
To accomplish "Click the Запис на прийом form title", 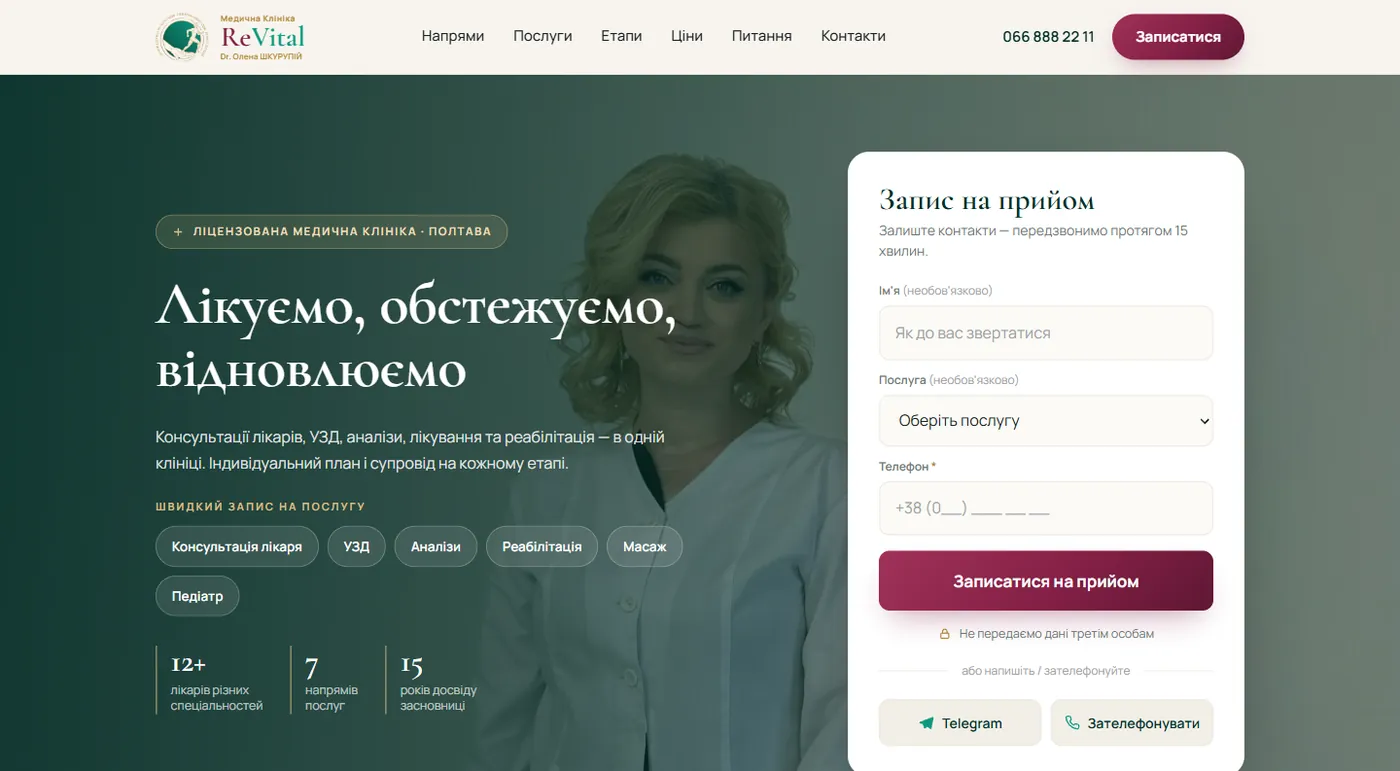I will 987,201.
